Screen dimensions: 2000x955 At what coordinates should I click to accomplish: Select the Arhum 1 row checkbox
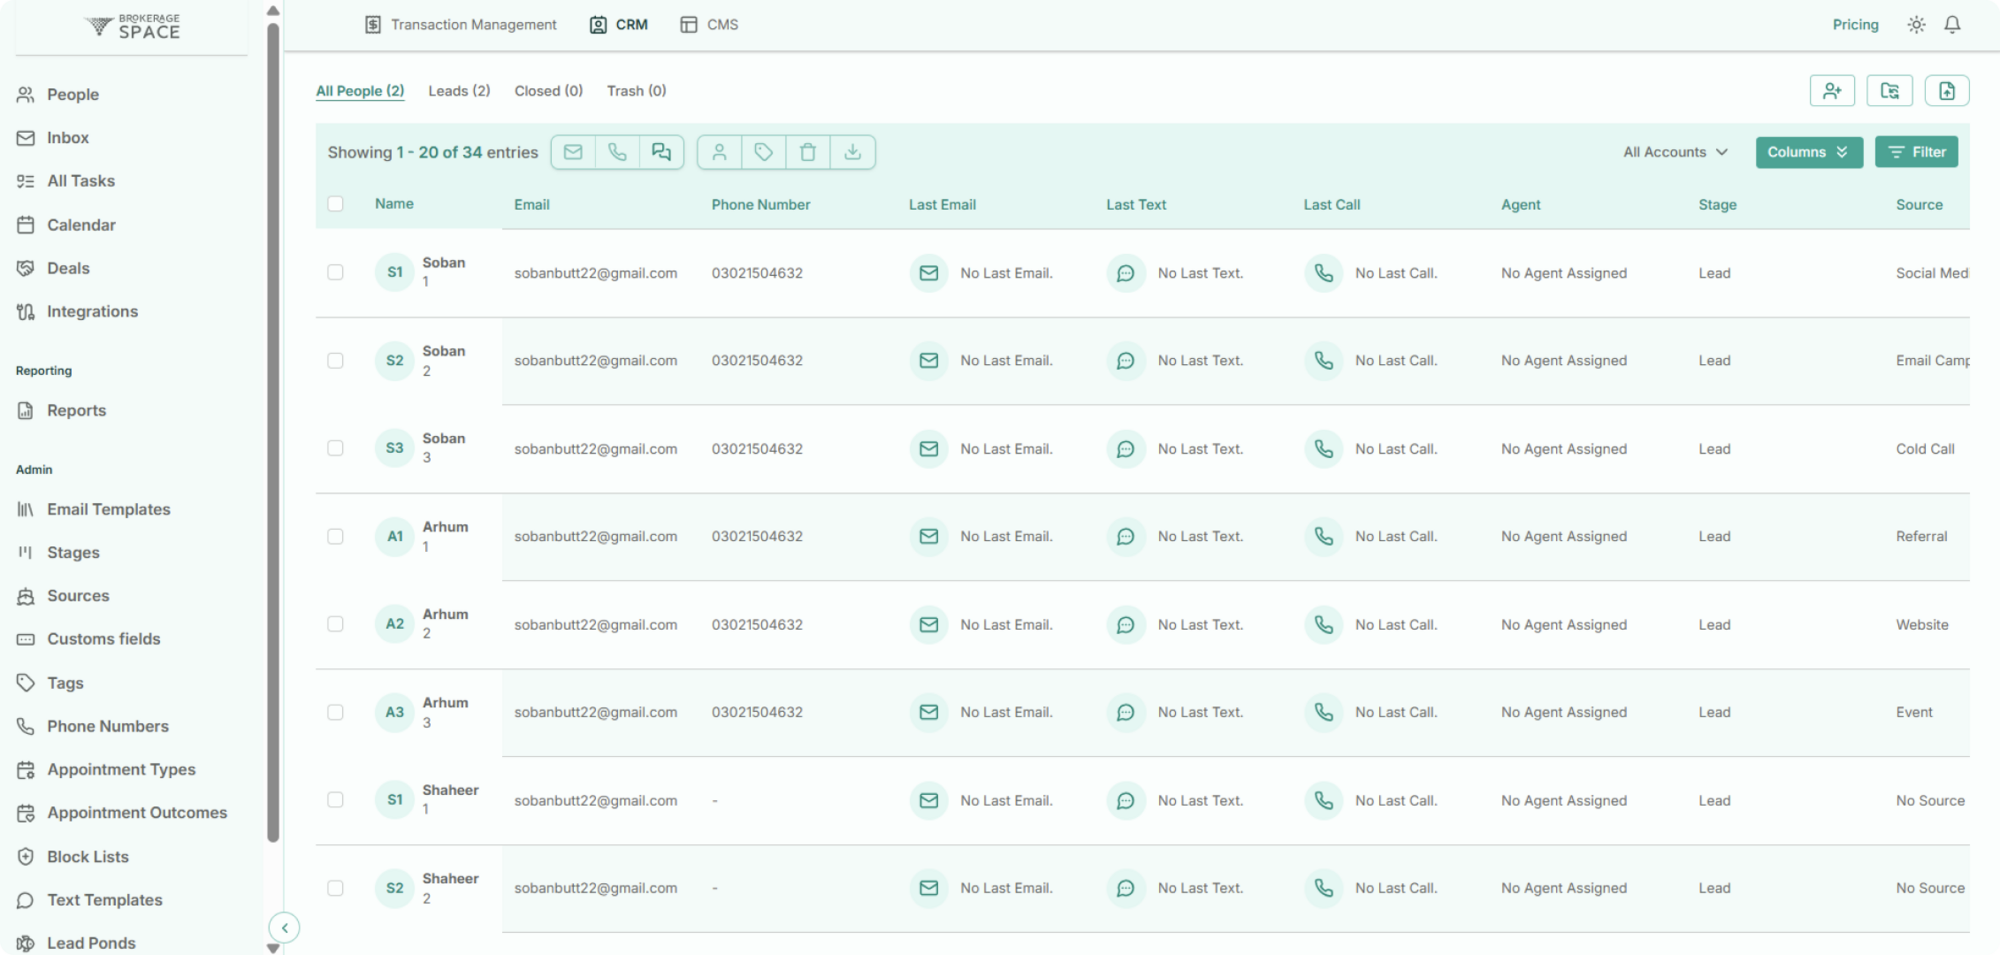click(x=335, y=536)
